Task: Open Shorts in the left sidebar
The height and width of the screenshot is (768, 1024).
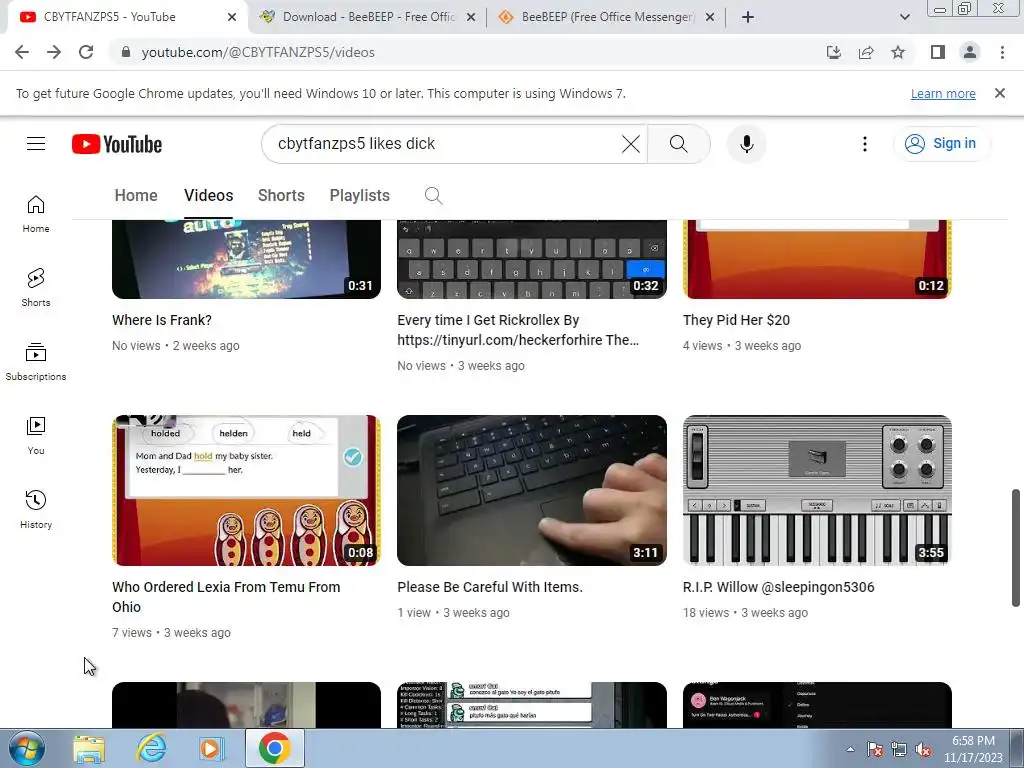Action: 36,288
